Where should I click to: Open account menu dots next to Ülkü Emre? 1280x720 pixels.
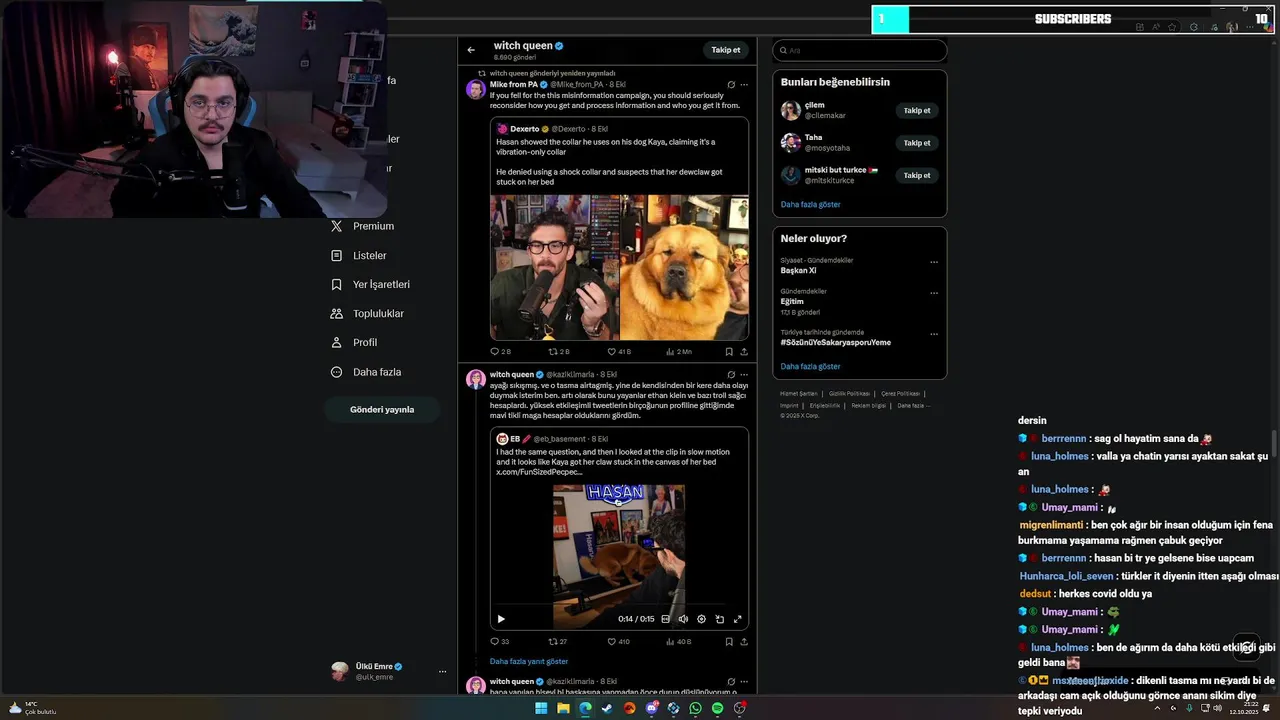click(x=442, y=671)
